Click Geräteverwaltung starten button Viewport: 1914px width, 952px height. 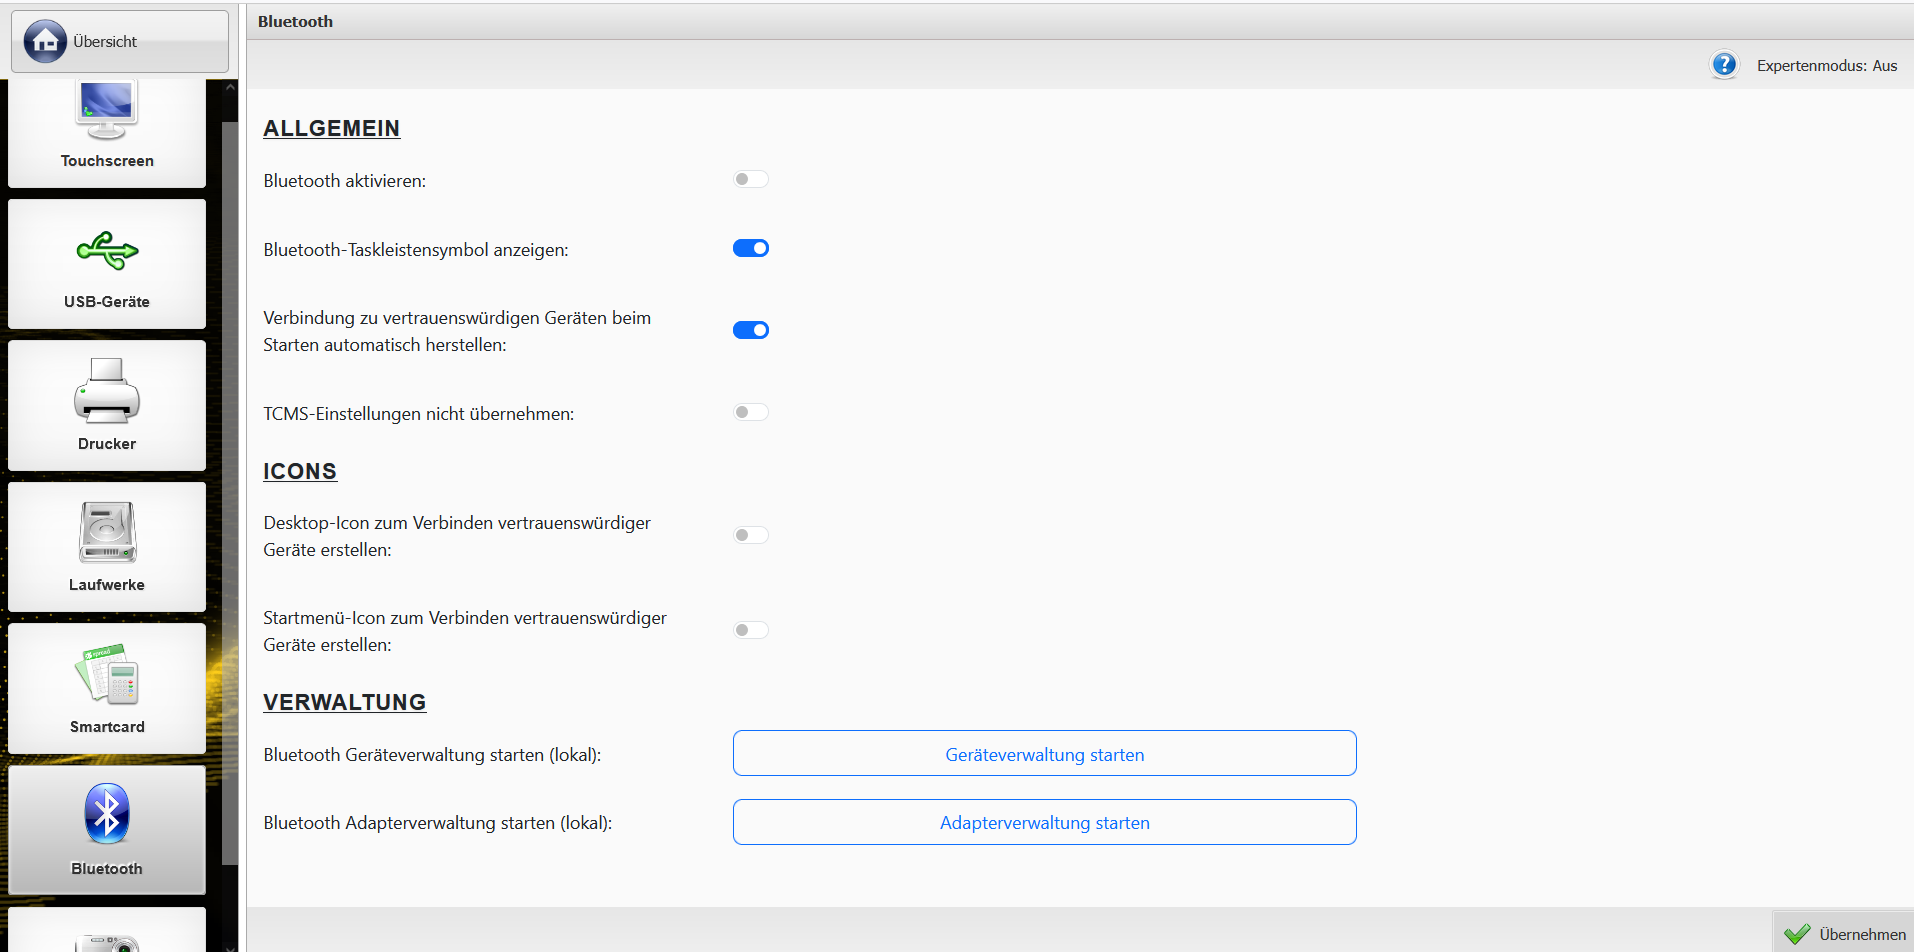(1044, 753)
